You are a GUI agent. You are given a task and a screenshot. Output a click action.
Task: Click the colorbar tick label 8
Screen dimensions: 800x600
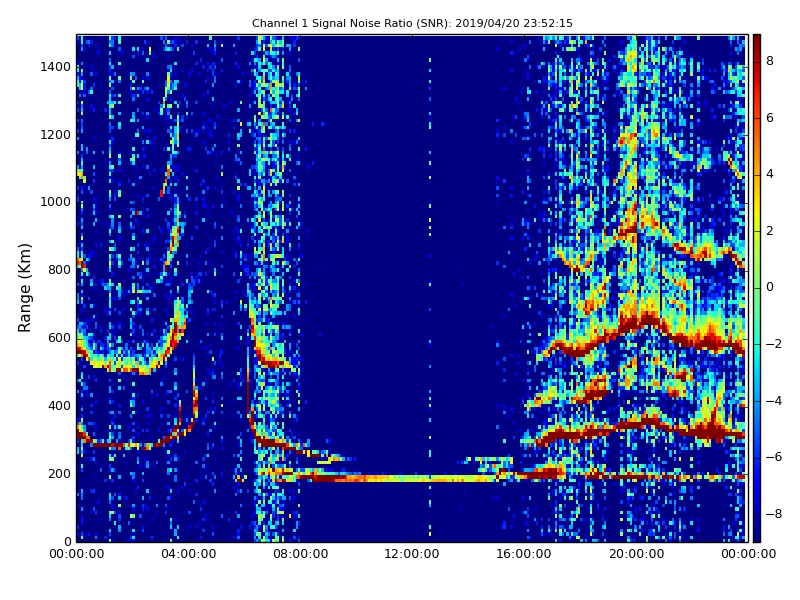(770, 61)
